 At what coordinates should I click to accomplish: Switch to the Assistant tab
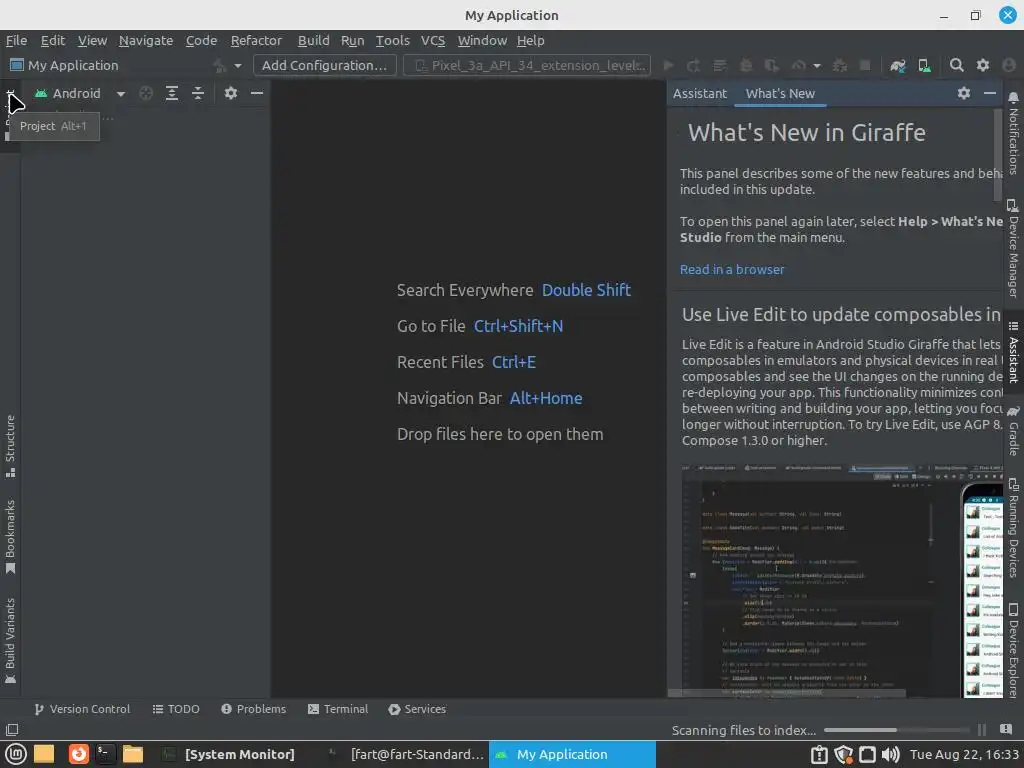point(699,93)
